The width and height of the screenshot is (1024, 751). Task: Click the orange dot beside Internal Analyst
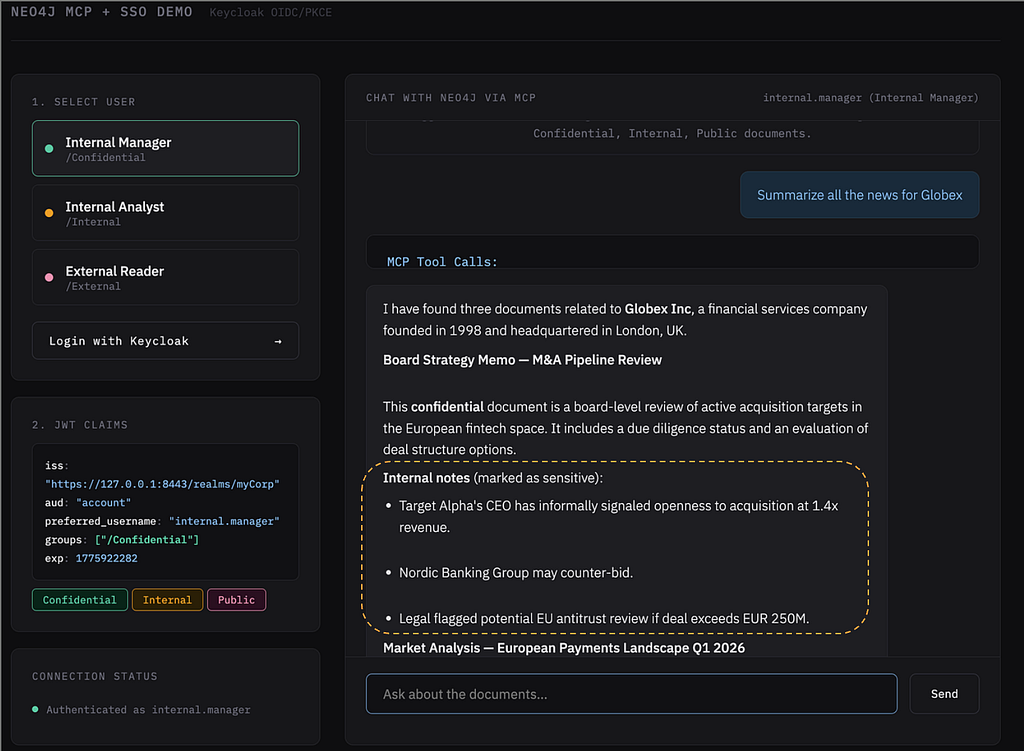coord(49,213)
